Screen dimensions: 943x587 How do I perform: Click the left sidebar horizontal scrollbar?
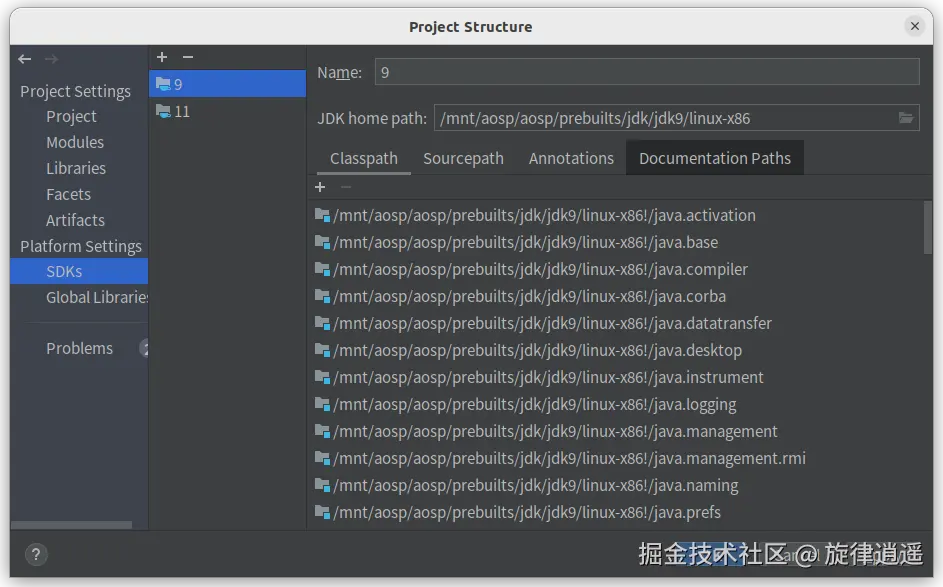71,525
